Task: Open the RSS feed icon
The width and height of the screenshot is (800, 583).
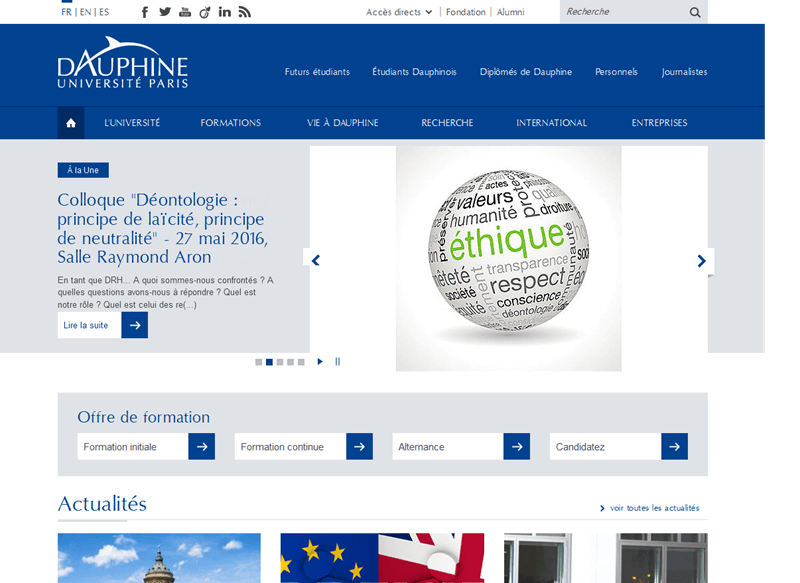Action: pyautogui.click(x=245, y=12)
